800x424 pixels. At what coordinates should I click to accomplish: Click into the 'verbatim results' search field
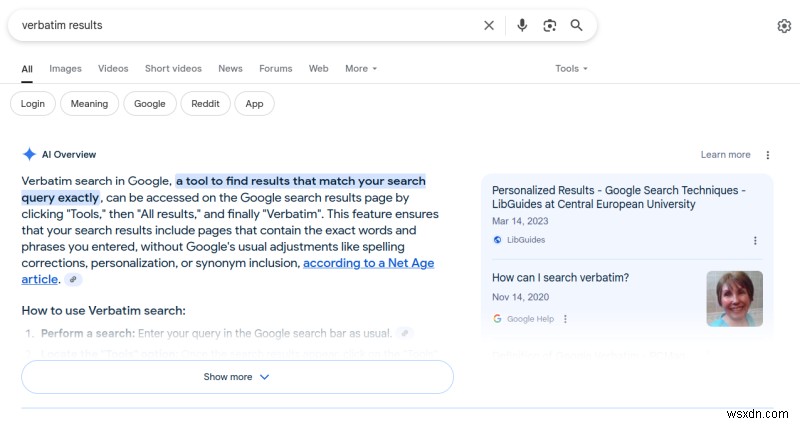(x=245, y=25)
